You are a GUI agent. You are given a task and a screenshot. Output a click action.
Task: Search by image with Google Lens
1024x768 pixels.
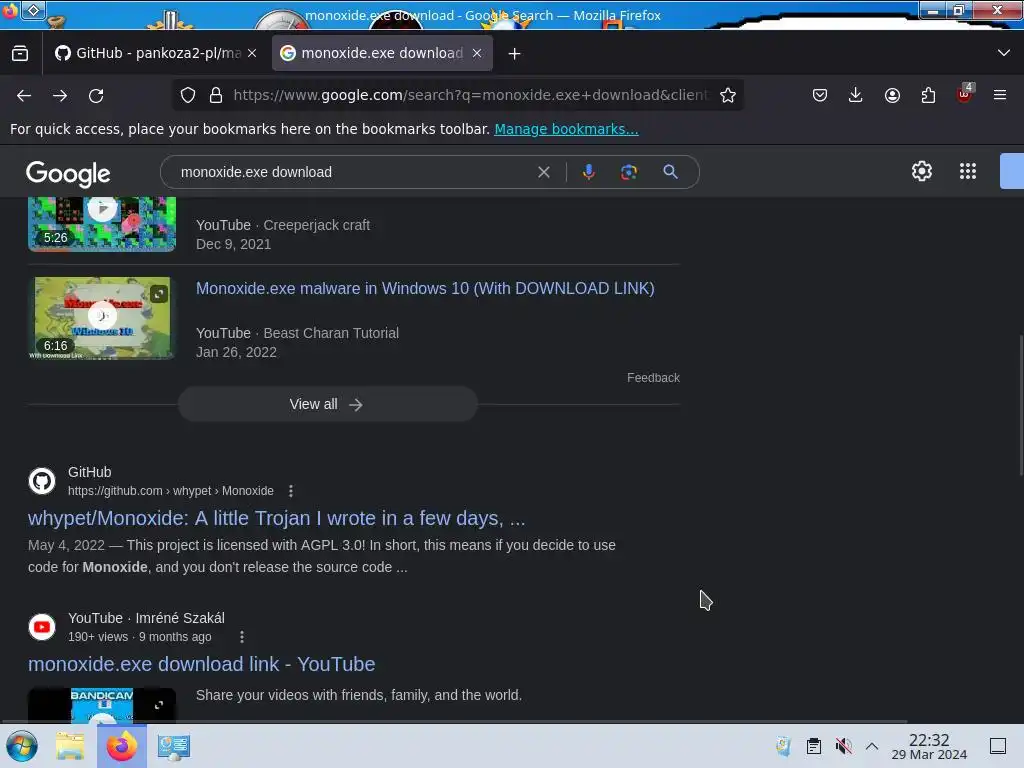coord(629,172)
